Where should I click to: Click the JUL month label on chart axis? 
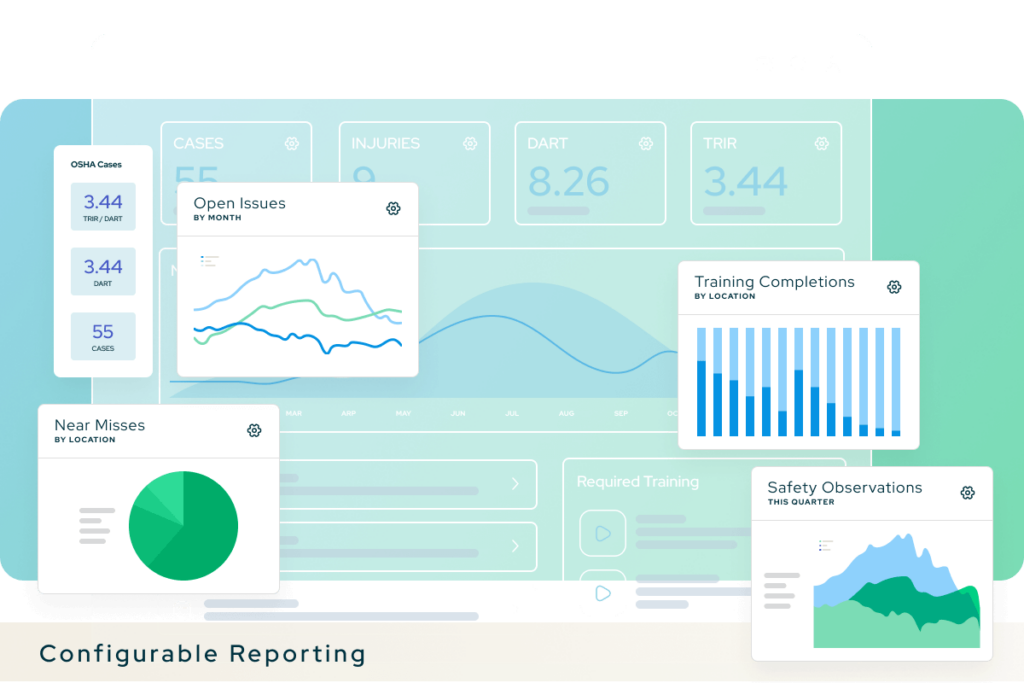[x=512, y=414]
